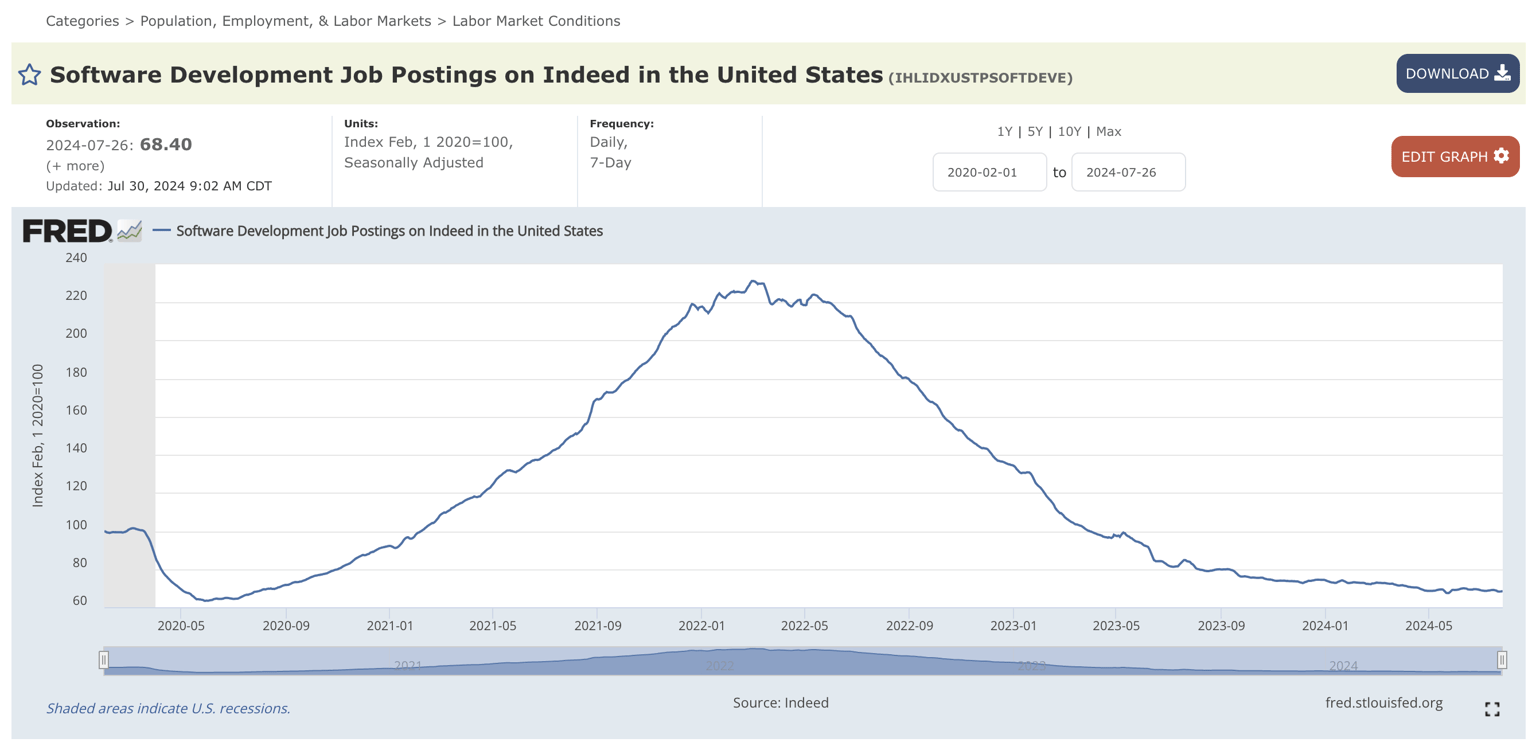Screen dimensions: 1536x750
Task: Click the y-axis title 'Index Feb, 1 2020=100'
Action: [38, 435]
